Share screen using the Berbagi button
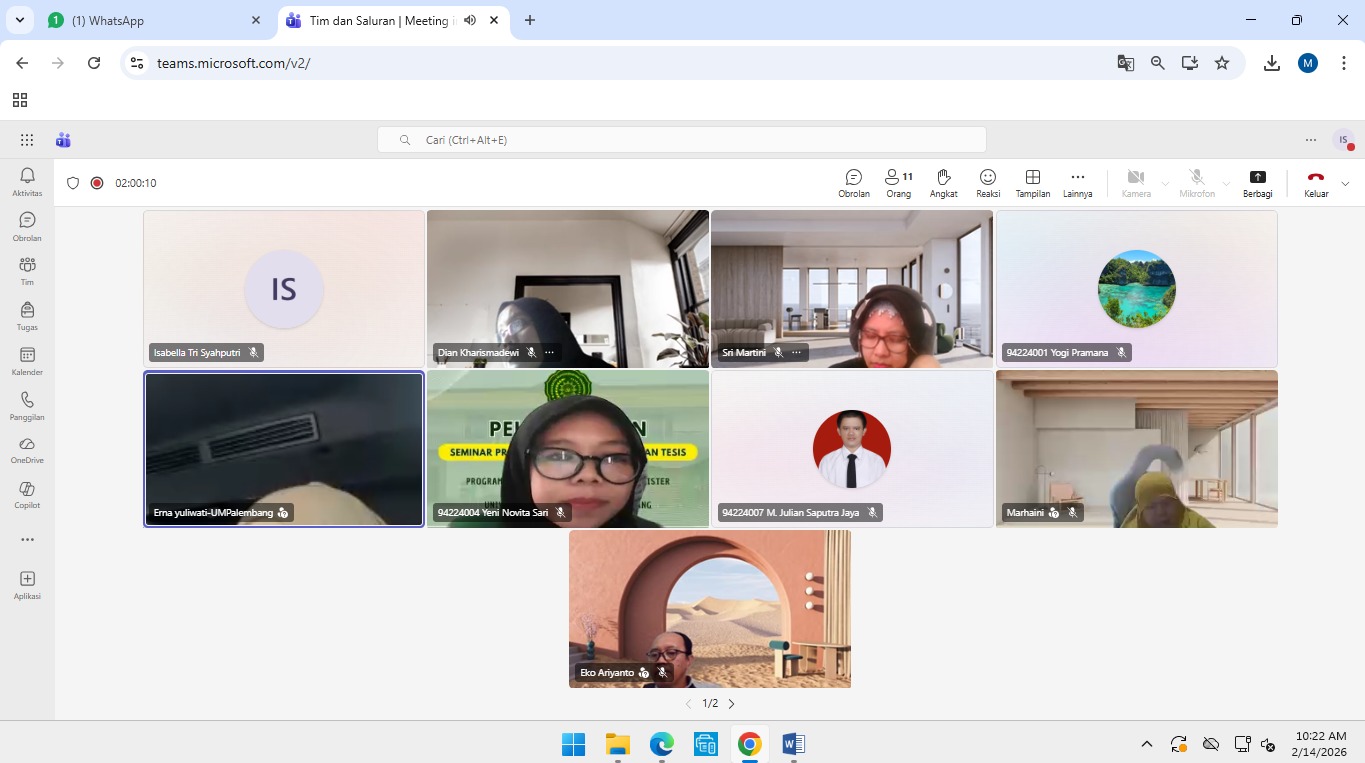 pos(1257,183)
